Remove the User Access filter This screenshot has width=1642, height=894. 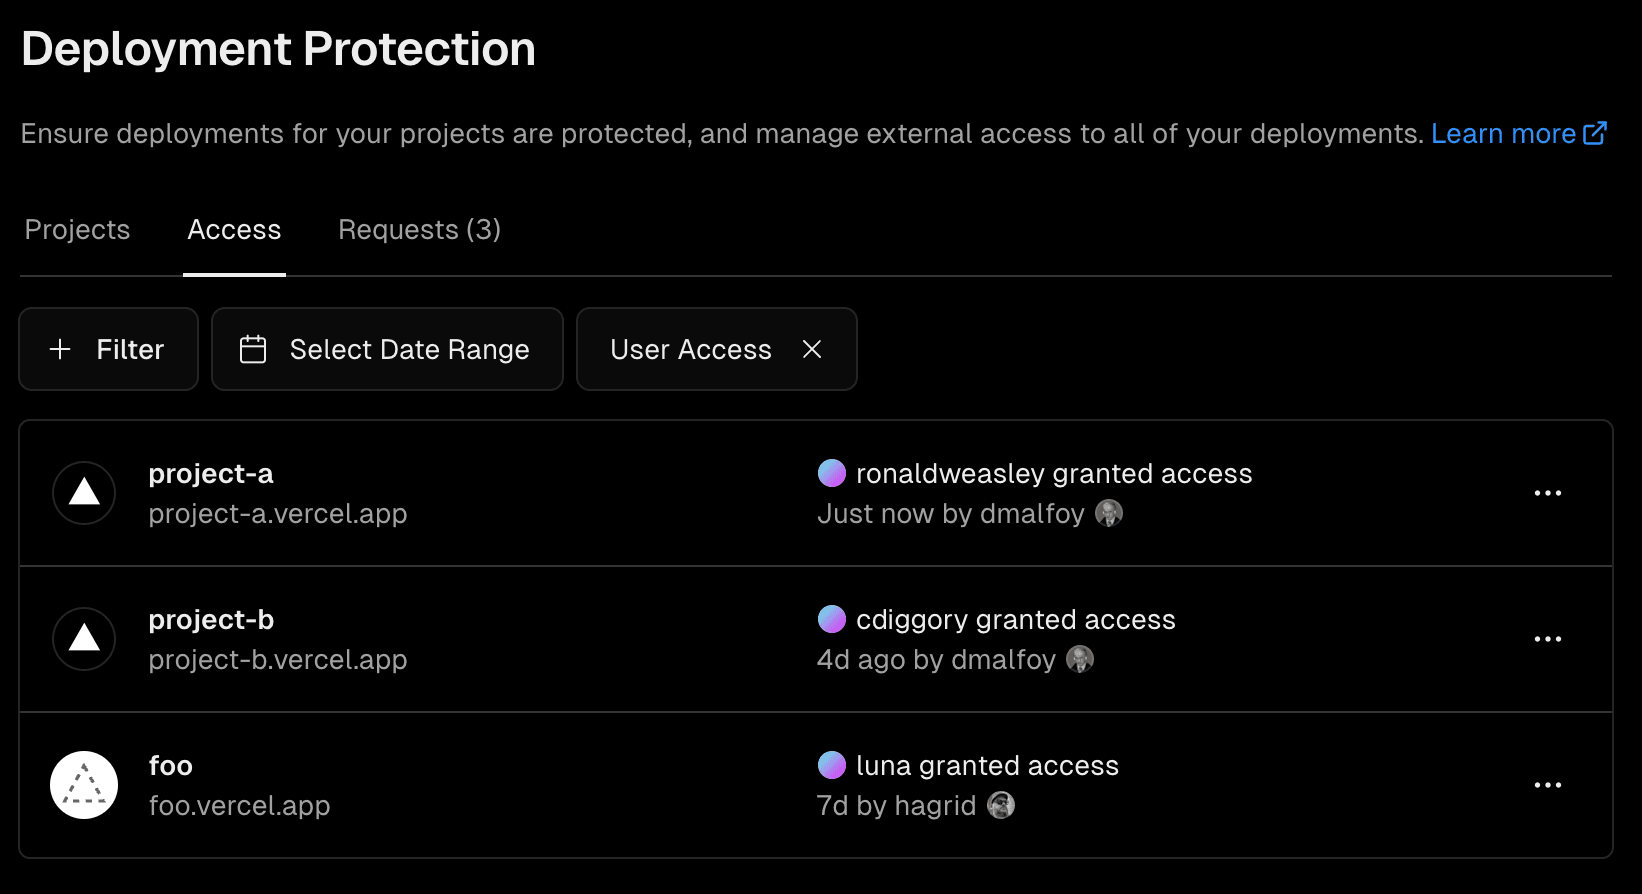[x=812, y=349]
